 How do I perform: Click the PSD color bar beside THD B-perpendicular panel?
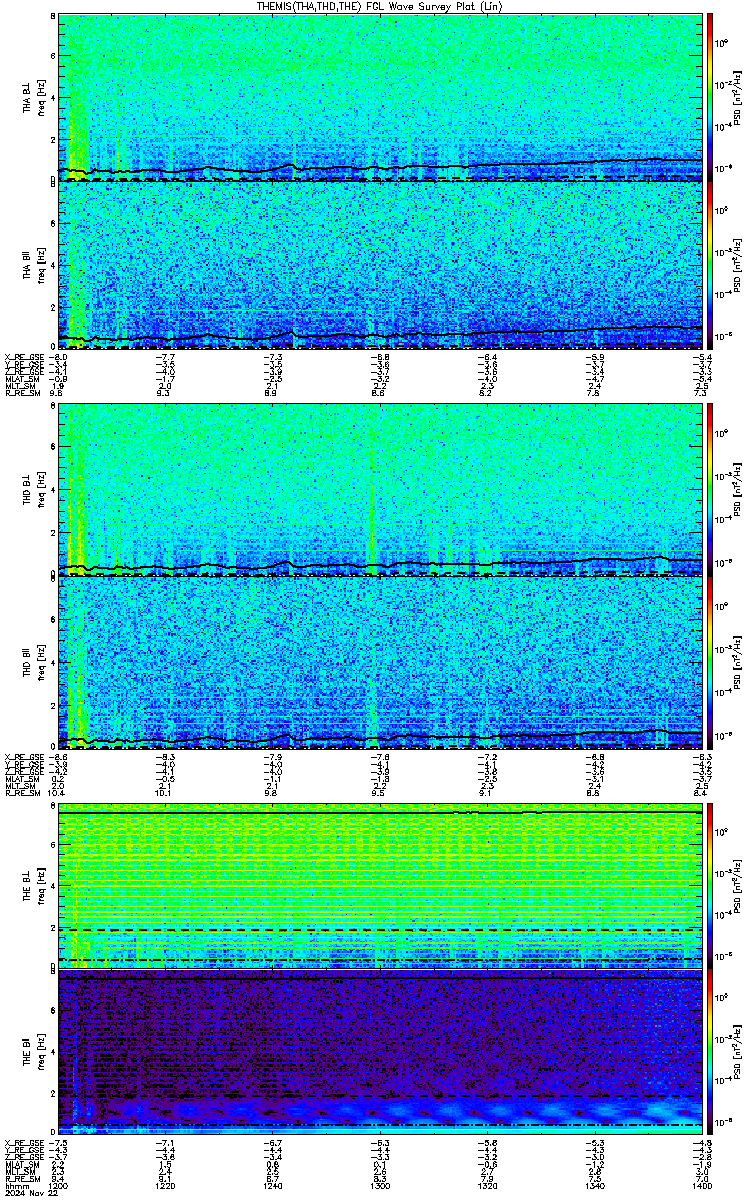pos(711,491)
